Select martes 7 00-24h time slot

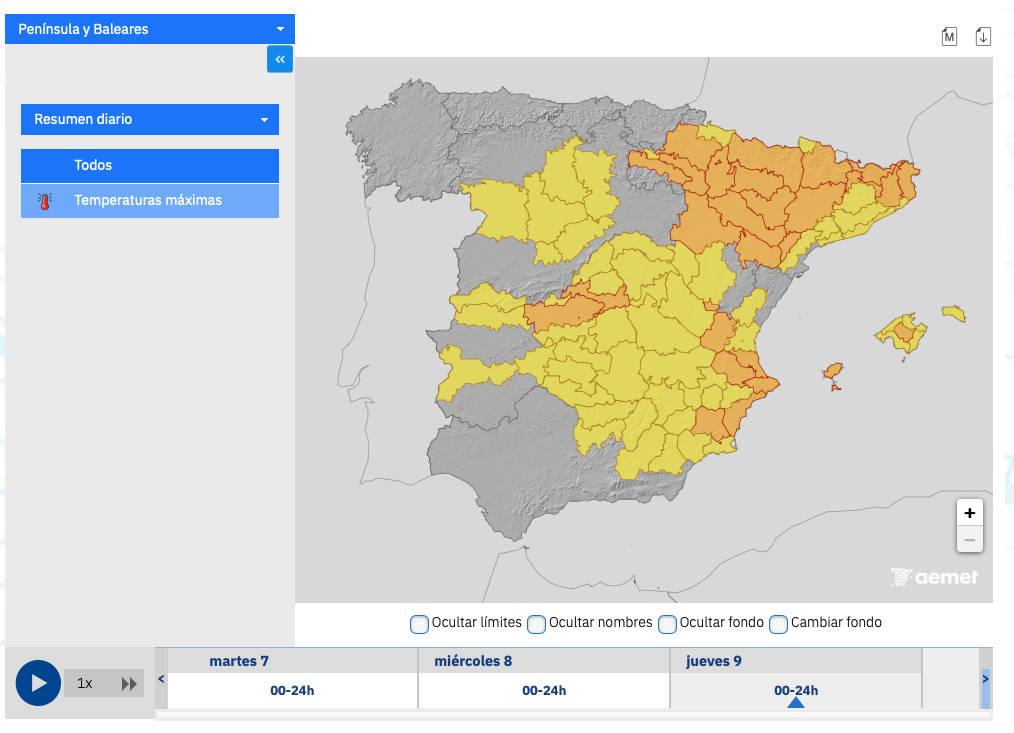coord(292,690)
